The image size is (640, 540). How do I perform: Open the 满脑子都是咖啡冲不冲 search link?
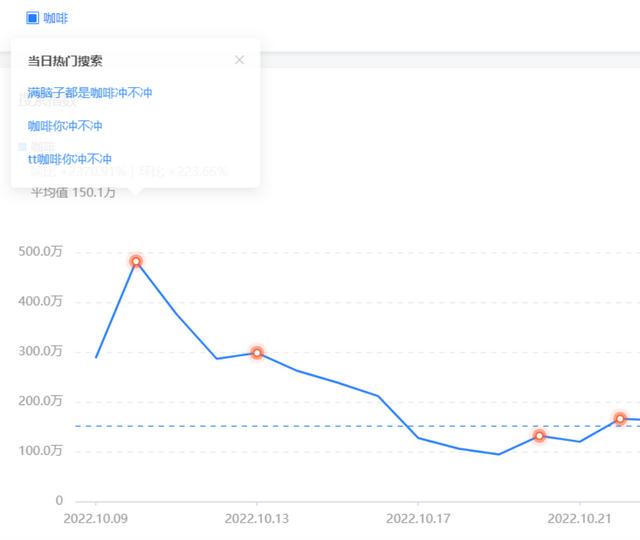point(90,93)
